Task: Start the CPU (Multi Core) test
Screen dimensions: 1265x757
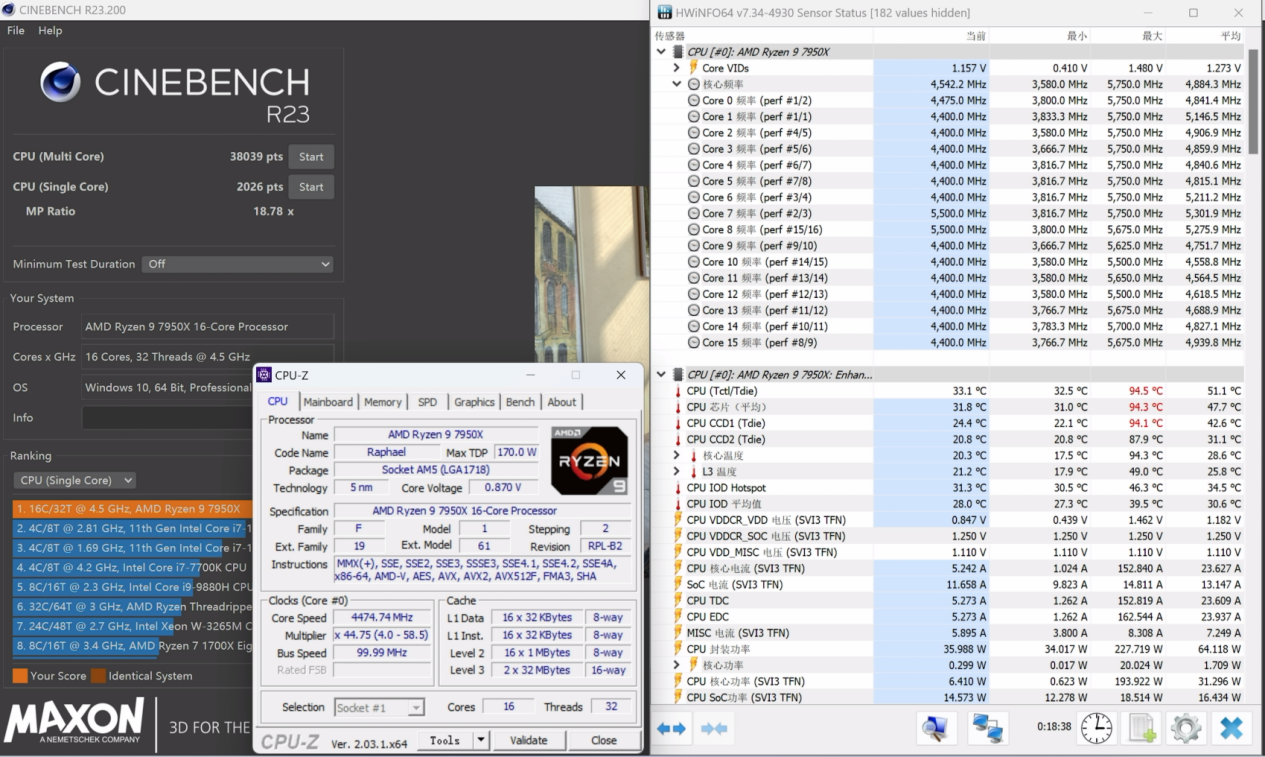Action: pos(311,157)
